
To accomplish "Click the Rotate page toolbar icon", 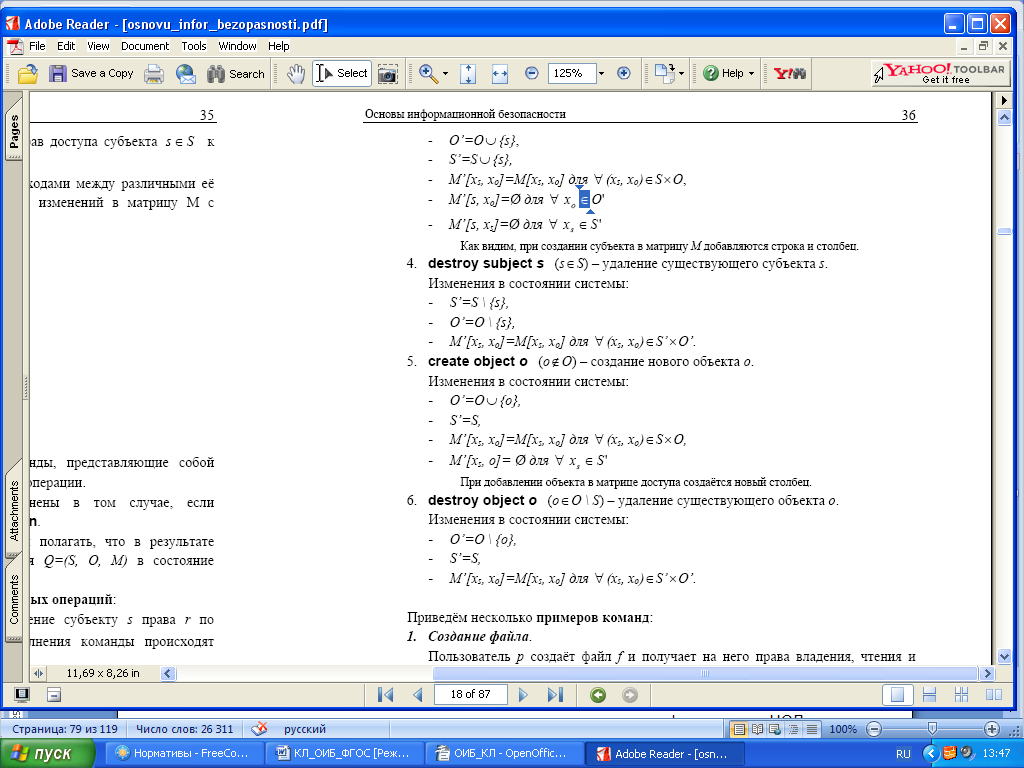I will click(x=665, y=73).
